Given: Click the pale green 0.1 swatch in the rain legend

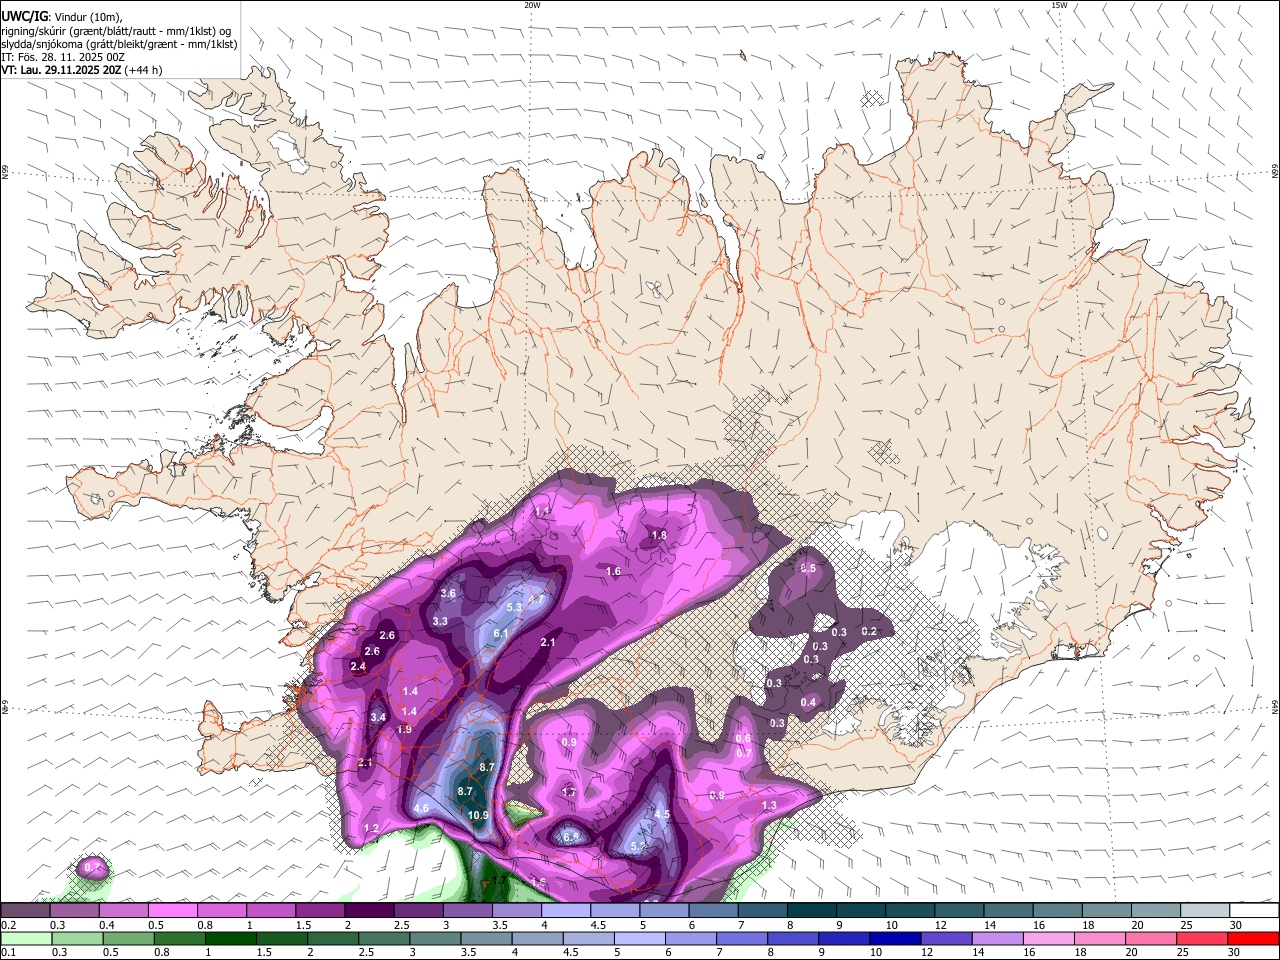Looking at the screenshot, I should click(26, 938).
